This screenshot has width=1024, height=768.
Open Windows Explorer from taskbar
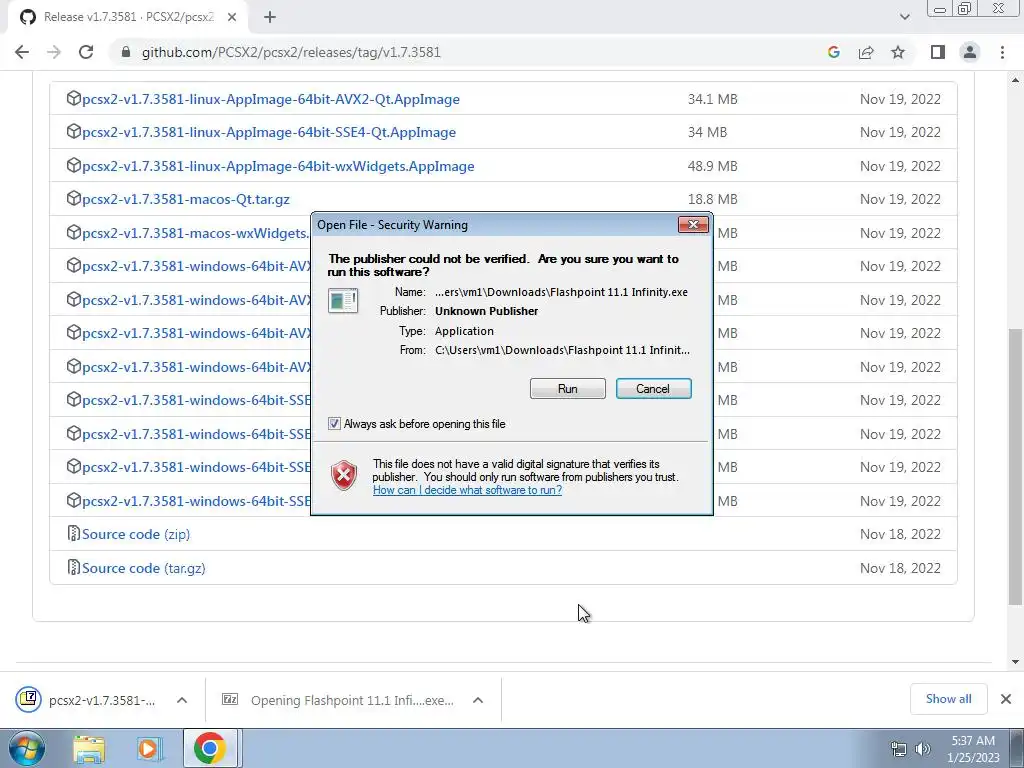[x=89, y=748]
